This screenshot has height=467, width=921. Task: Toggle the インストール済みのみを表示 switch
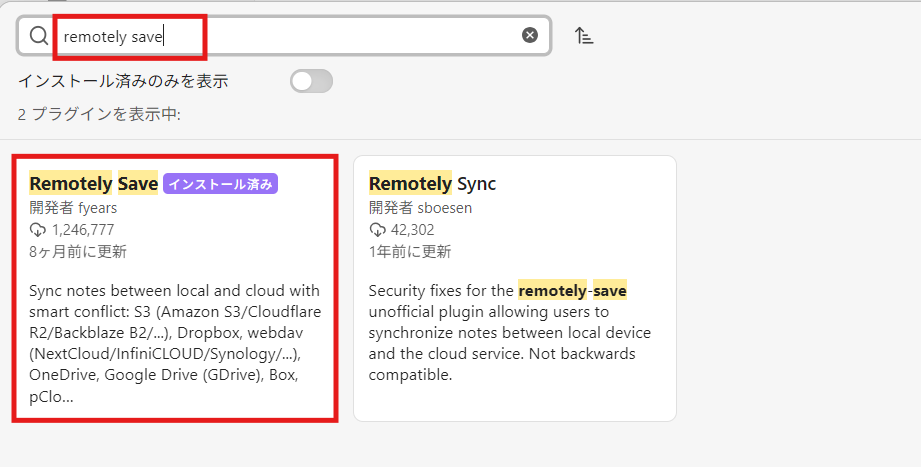(x=311, y=81)
